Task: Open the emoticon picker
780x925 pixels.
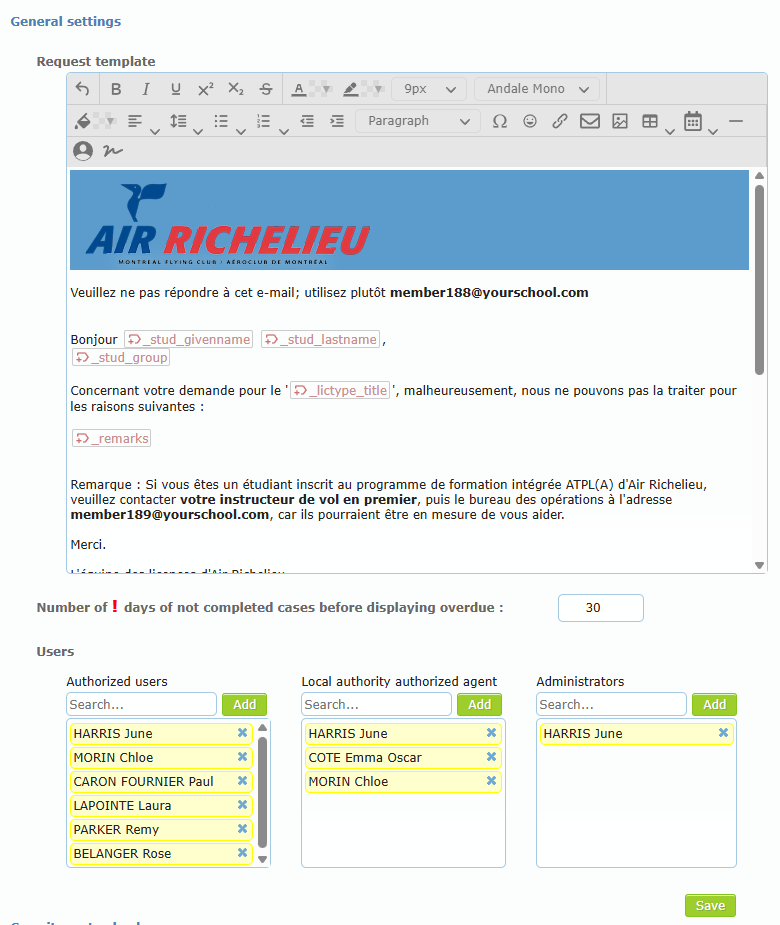Action: pyautogui.click(x=530, y=121)
